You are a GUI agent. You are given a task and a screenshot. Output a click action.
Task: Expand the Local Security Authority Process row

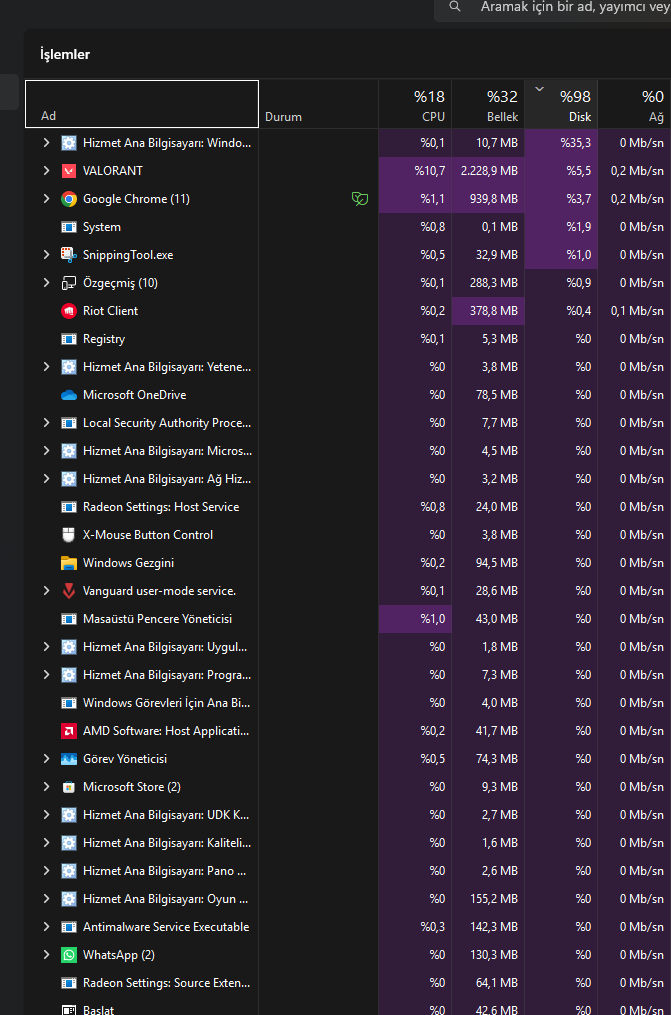pyautogui.click(x=46, y=422)
